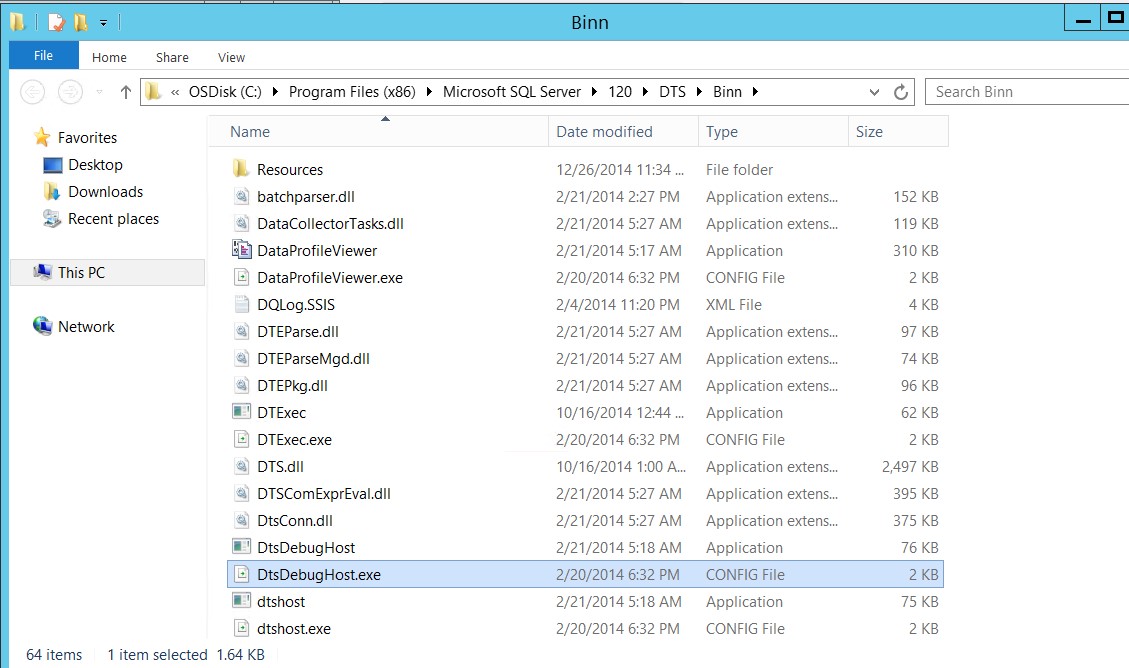The image size is (1129, 668).
Task: Expand the arrow after 120 in path
Action: [645, 92]
